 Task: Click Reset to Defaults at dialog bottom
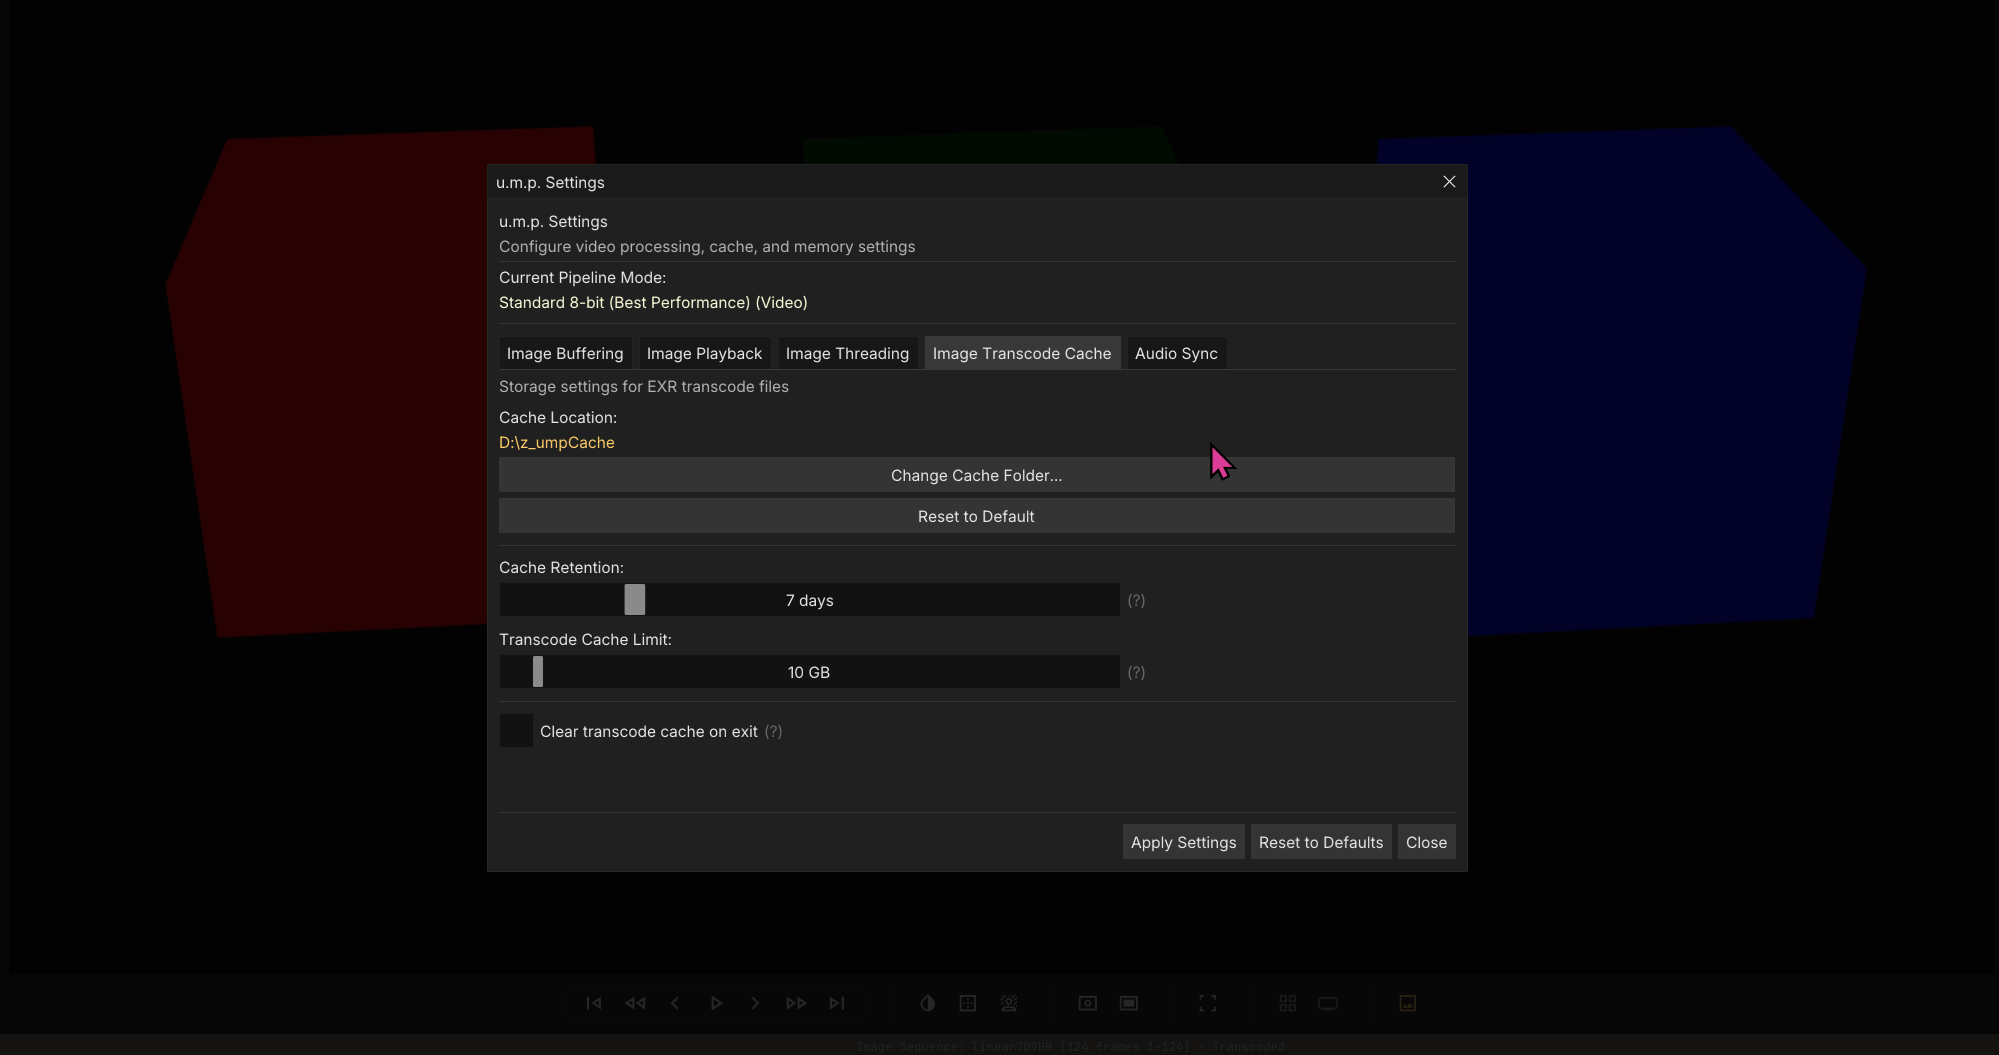pyautogui.click(x=1320, y=842)
